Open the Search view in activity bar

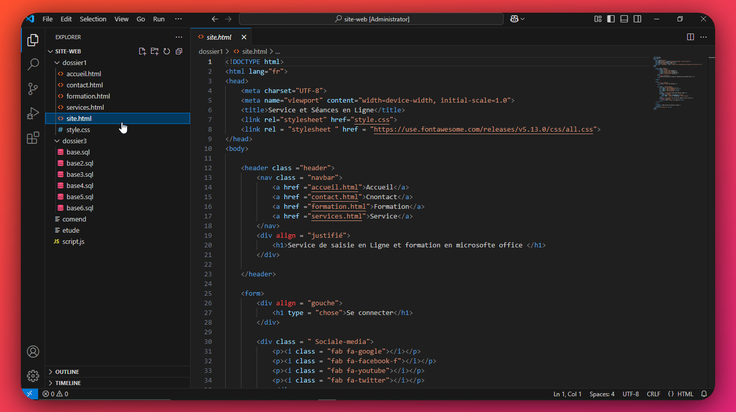tap(33, 64)
